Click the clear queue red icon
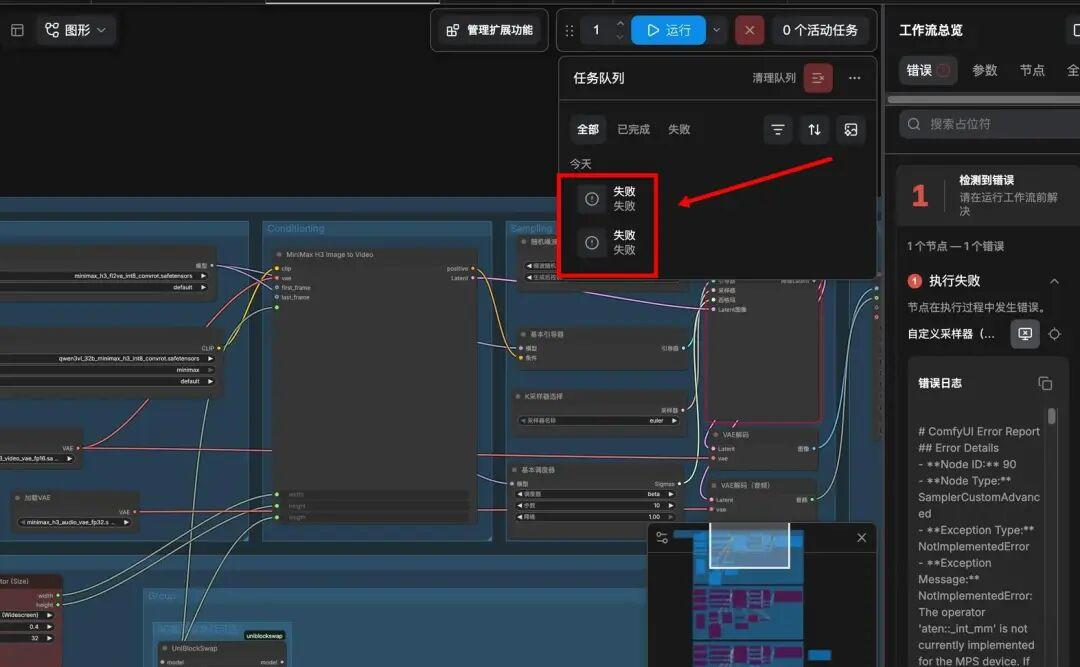 [x=818, y=78]
